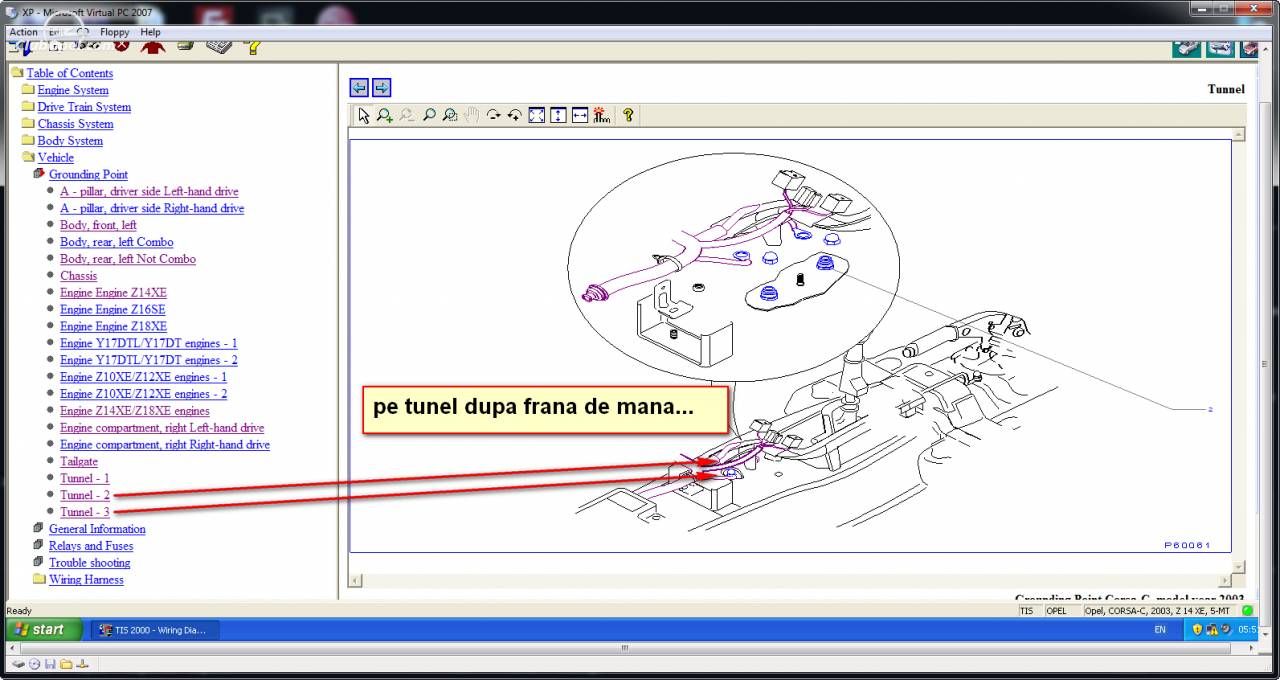Viewport: 1280px width, 680px height.
Task: Click the EN language indicator
Action: (1160, 630)
